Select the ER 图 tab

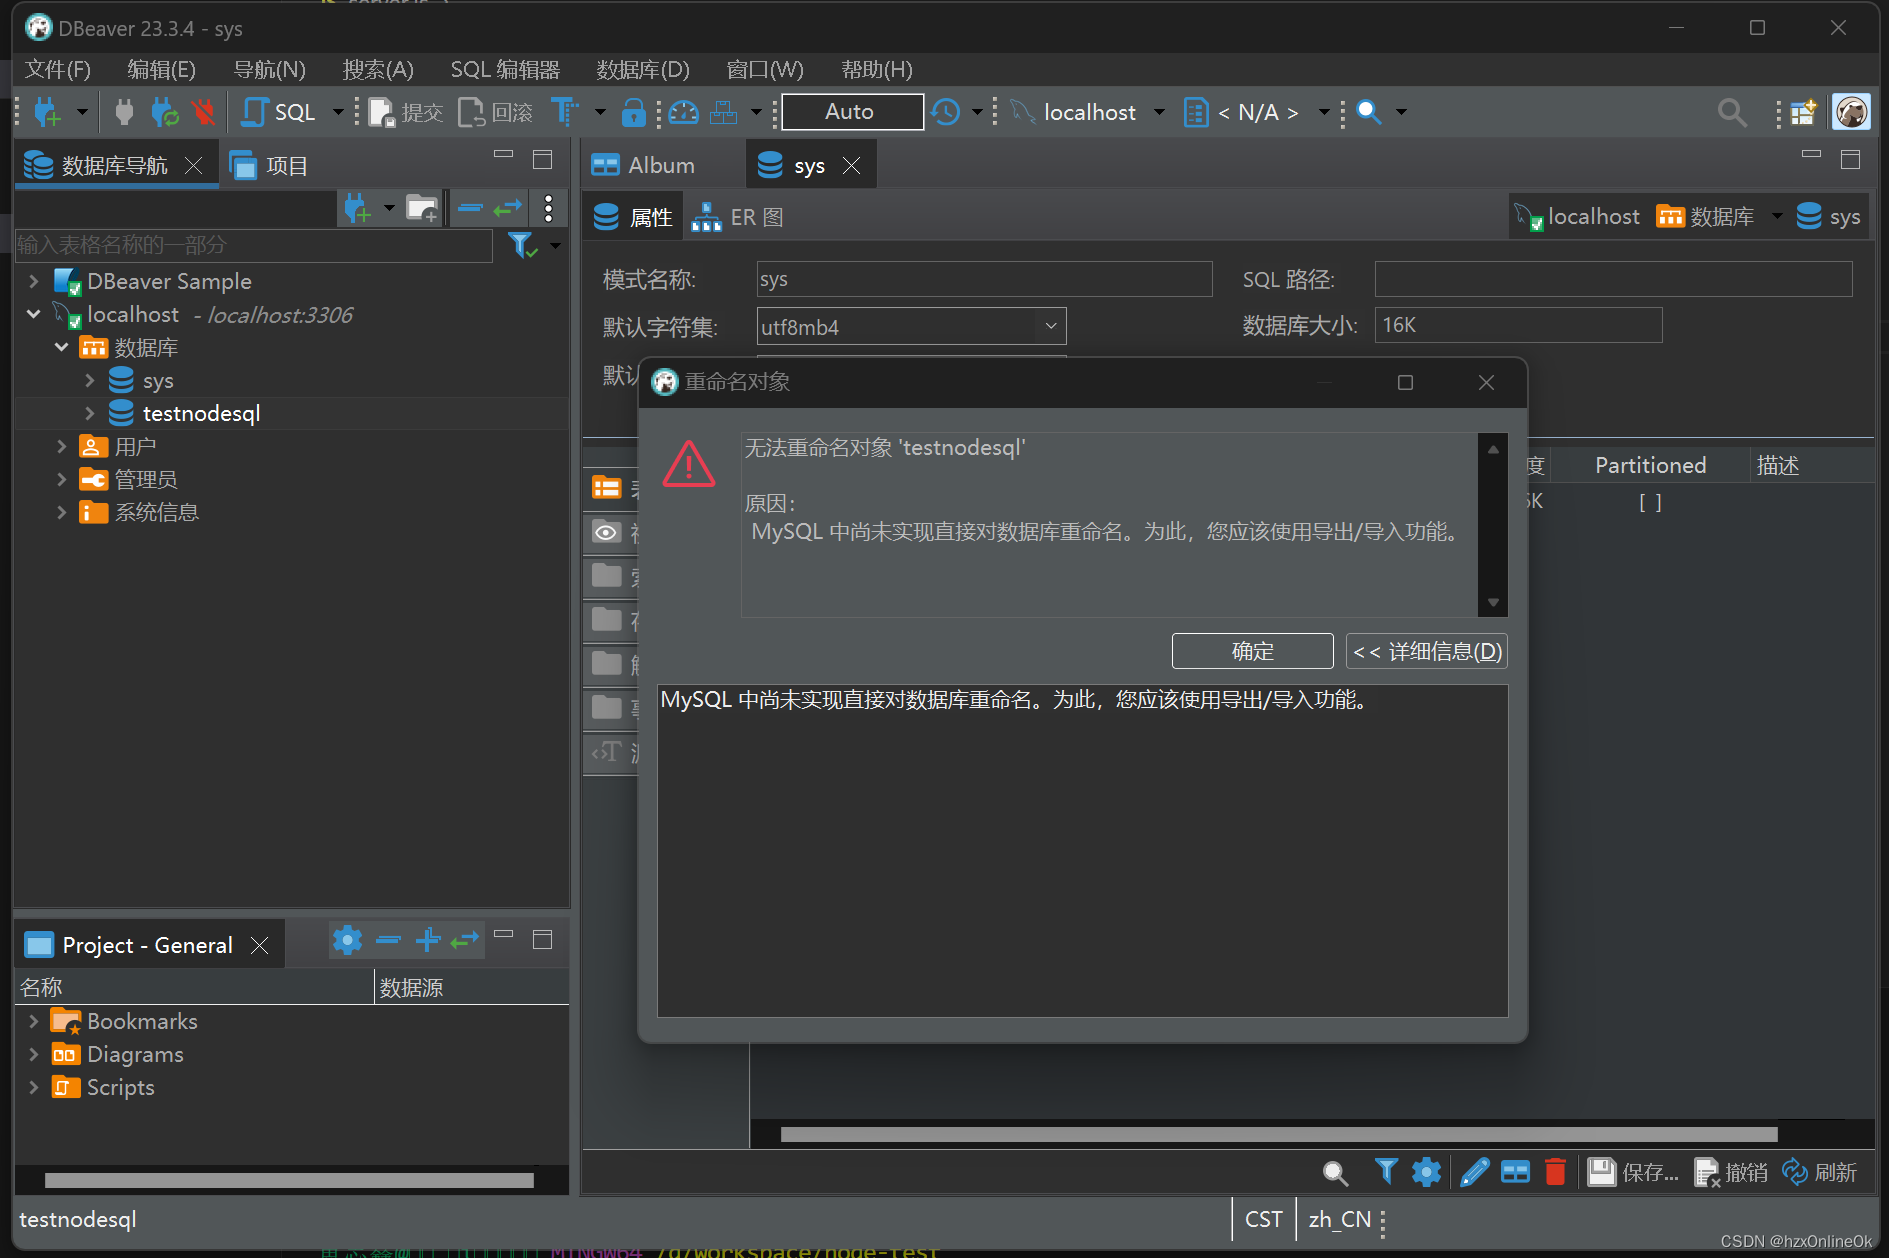pos(738,217)
